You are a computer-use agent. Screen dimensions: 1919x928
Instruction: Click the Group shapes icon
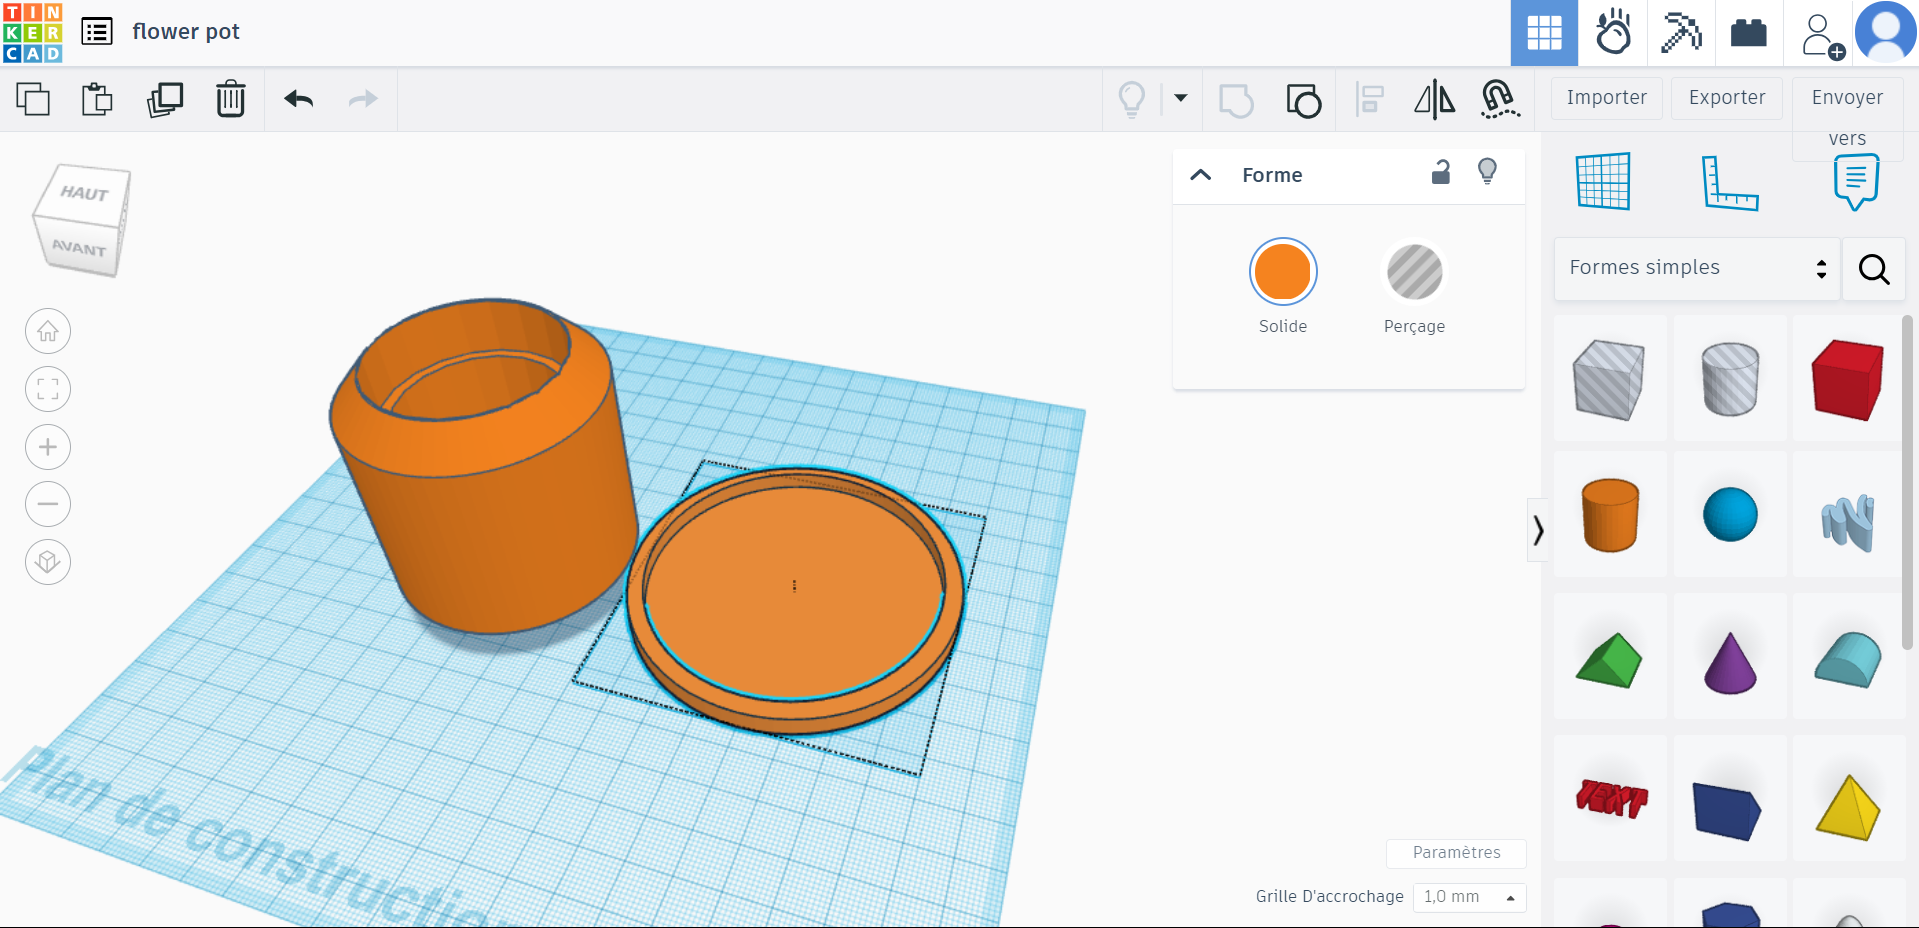tap(1237, 100)
